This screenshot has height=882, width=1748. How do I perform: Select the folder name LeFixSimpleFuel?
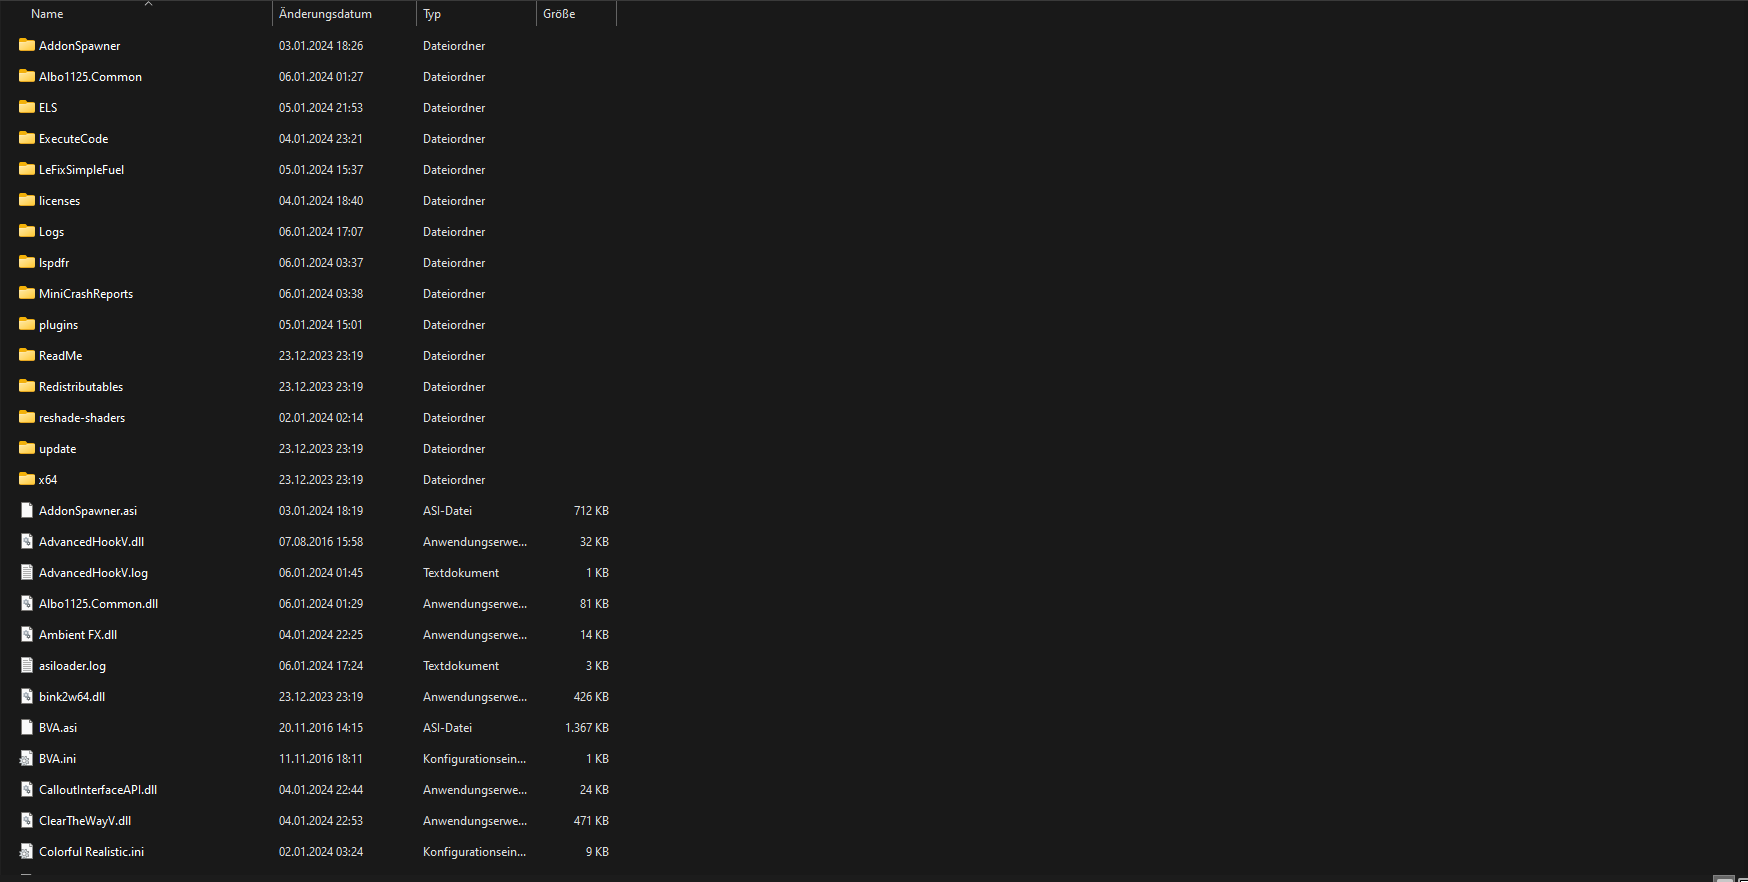pyautogui.click(x=82, y=170)
